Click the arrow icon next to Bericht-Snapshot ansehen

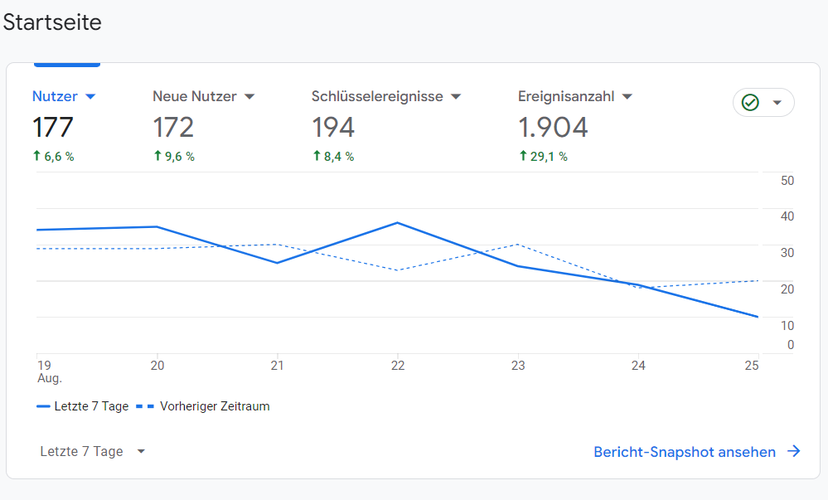click(794, 451)
